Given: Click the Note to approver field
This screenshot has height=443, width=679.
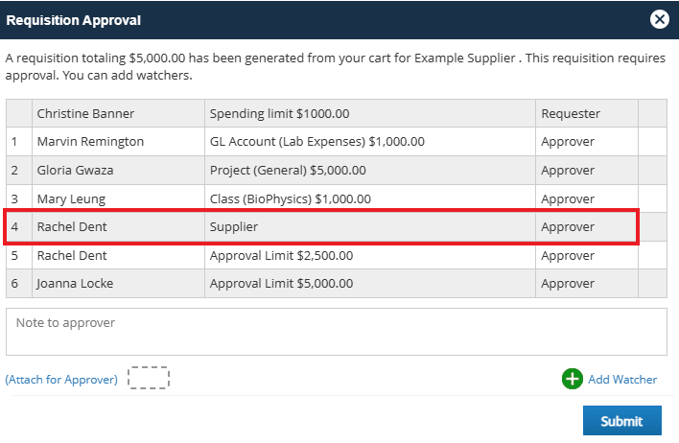Looking at the screenshot, I should coord(336,332).
